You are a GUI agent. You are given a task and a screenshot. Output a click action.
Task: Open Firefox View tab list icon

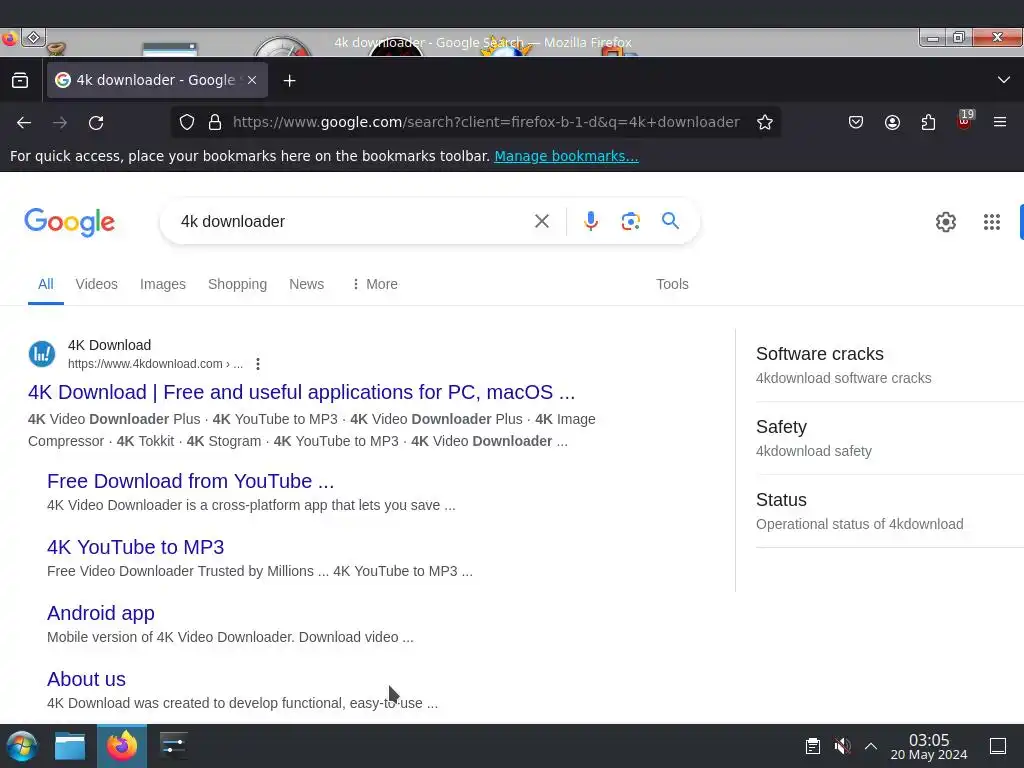pos(20,80)
